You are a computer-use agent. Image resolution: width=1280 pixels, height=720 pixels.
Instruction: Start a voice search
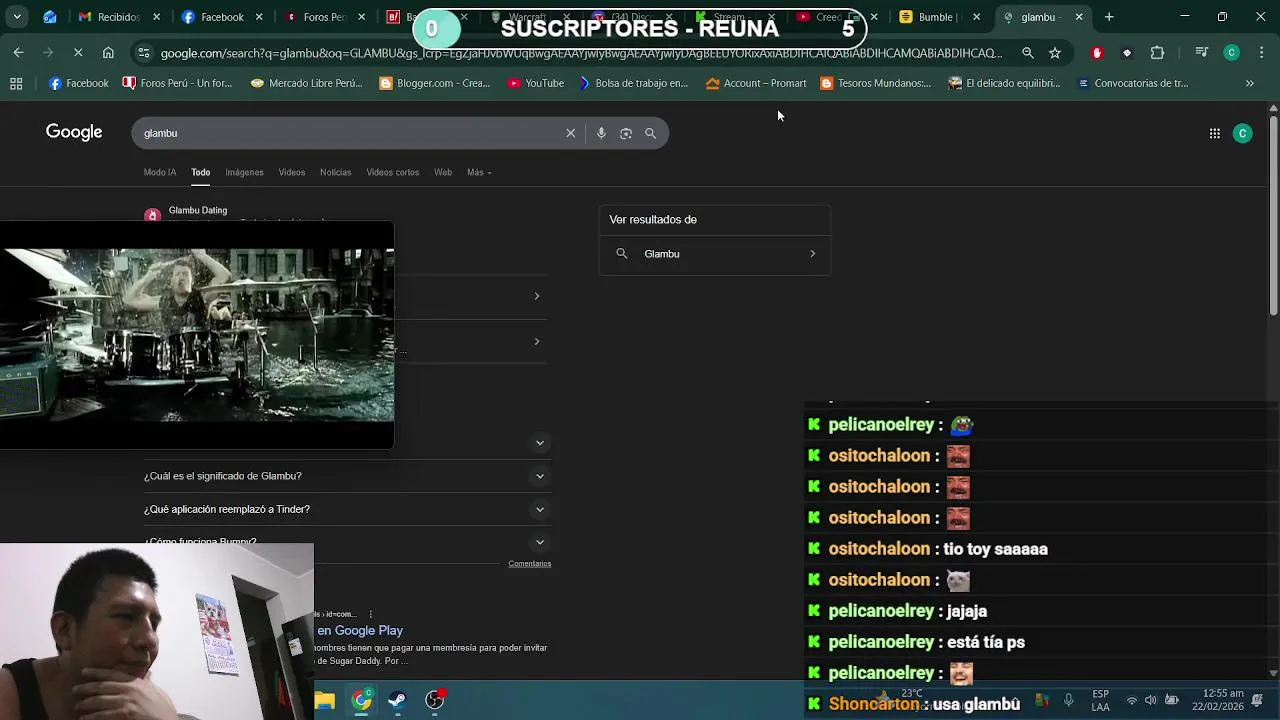601,133
